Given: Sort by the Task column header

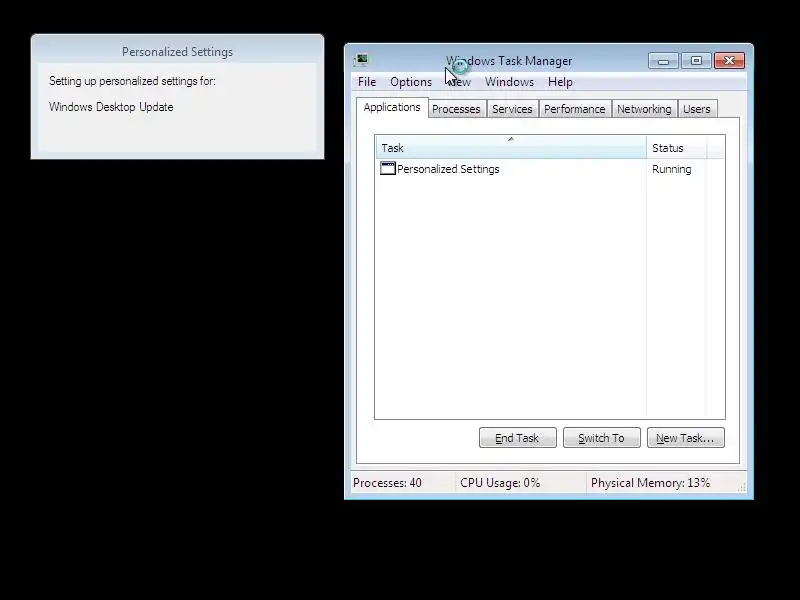Looking at the screenshot, I should (511, 147).
